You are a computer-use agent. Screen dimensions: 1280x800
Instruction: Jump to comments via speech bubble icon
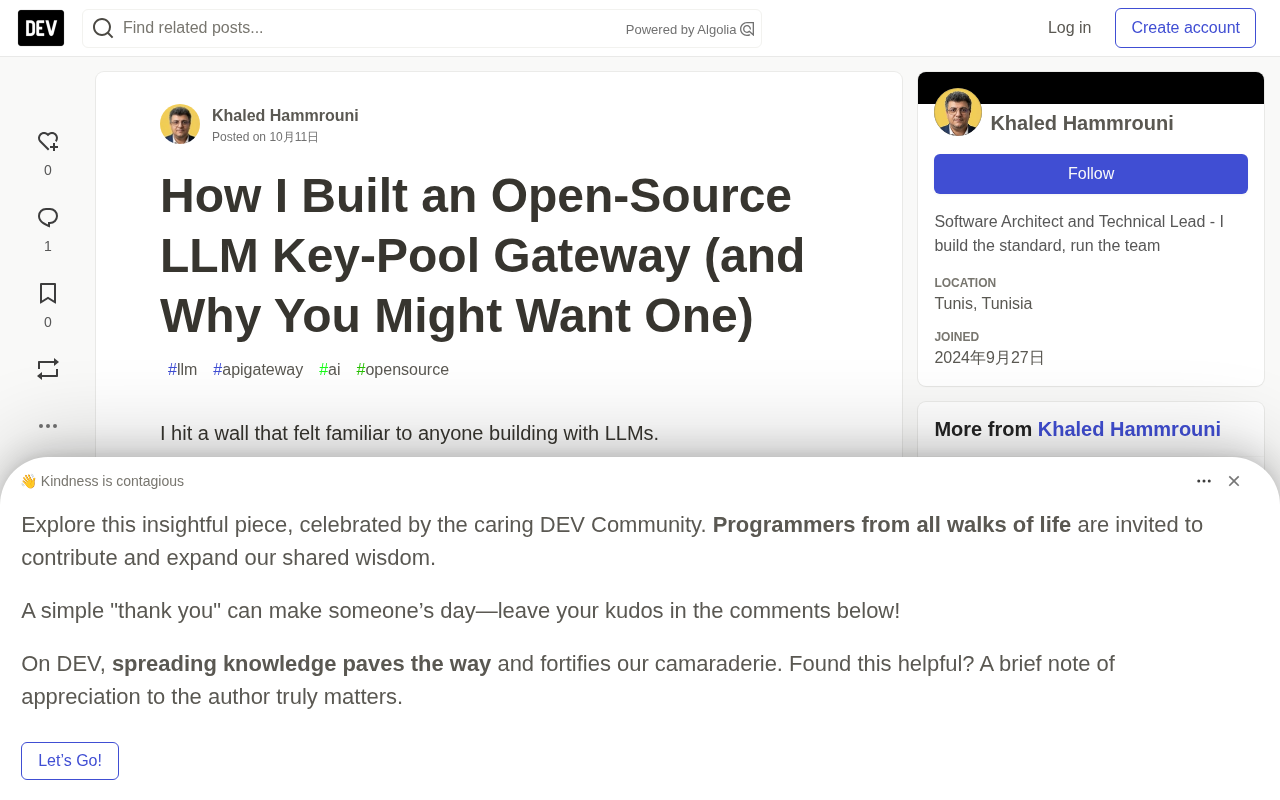click(x=48, y=218)
